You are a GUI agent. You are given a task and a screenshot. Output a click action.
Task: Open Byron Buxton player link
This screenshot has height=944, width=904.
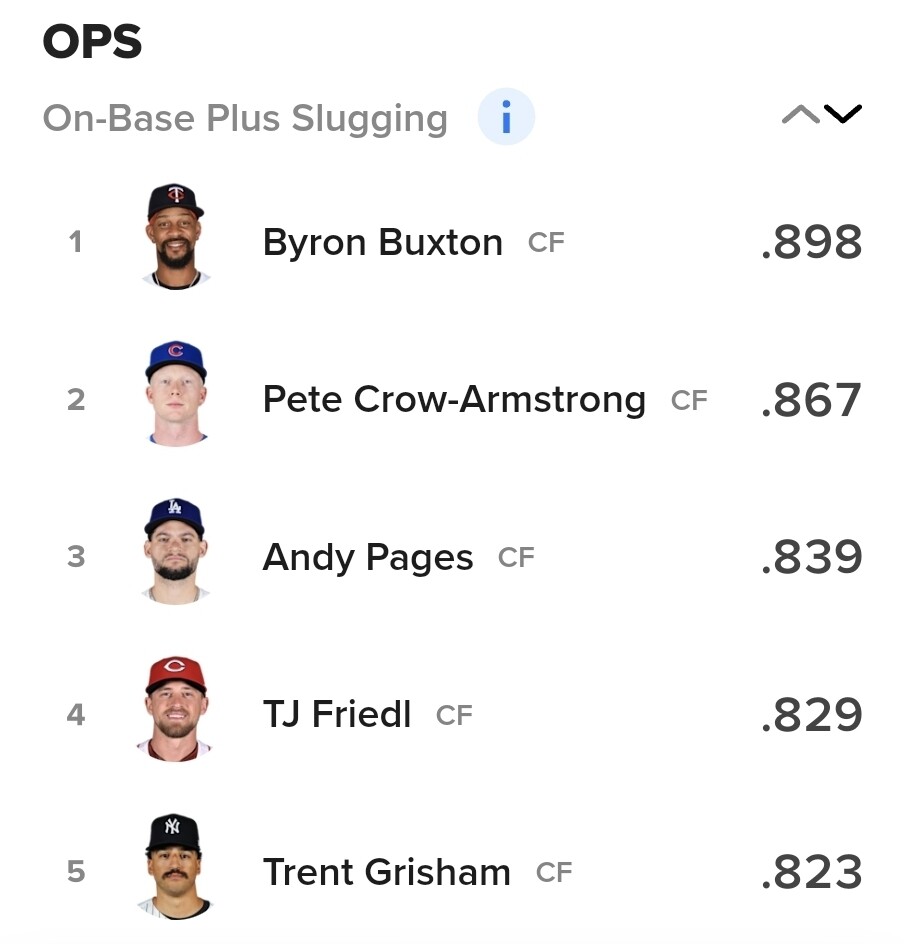click(x=383, y=243)
